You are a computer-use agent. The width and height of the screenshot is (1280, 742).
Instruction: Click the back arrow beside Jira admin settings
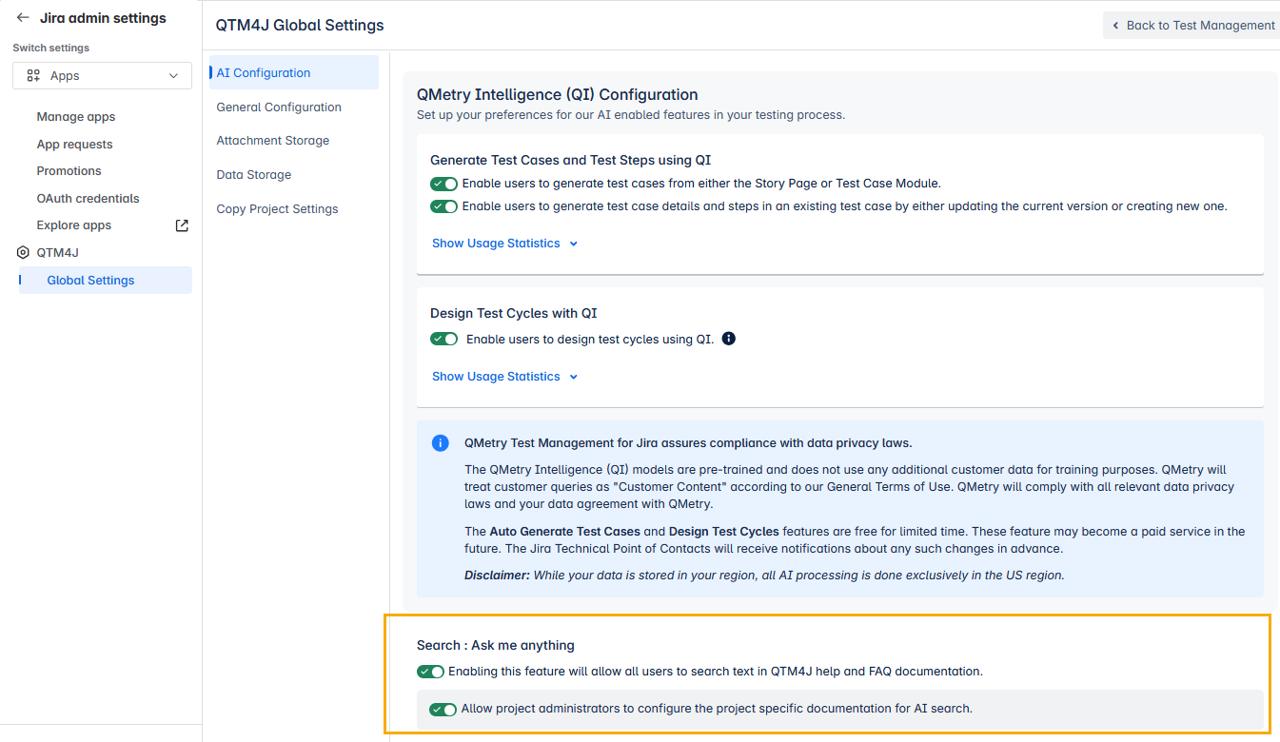(22, 17)
